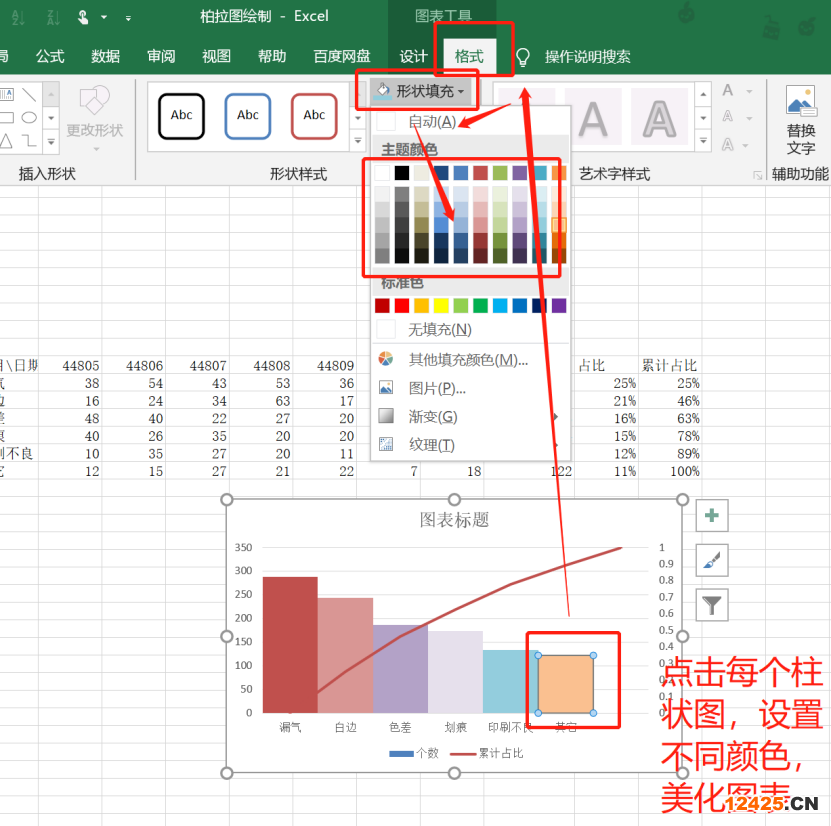Expand the 渐变(G) gradient submenu
Viewport: 831px width, 826px height.
tap(433, 416)
